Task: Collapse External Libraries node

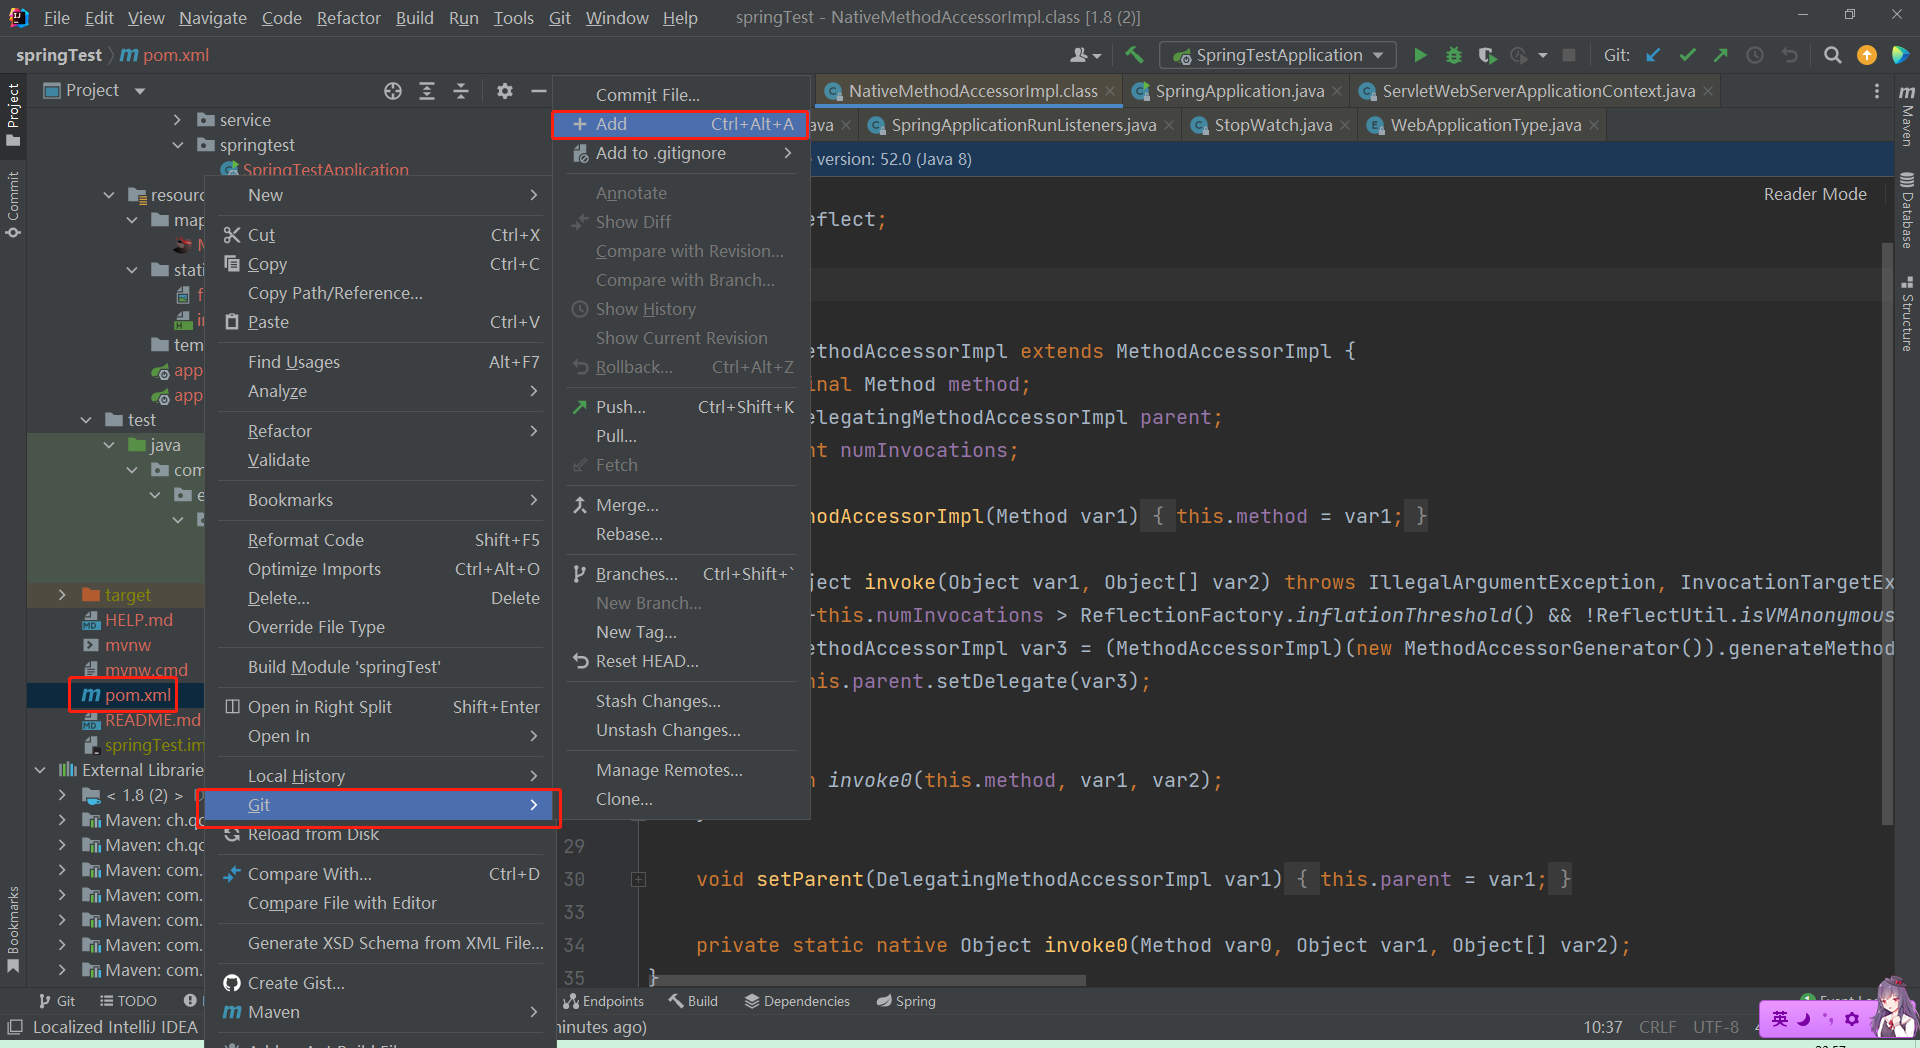Action: pyautogui.click(x=40, y=770)
